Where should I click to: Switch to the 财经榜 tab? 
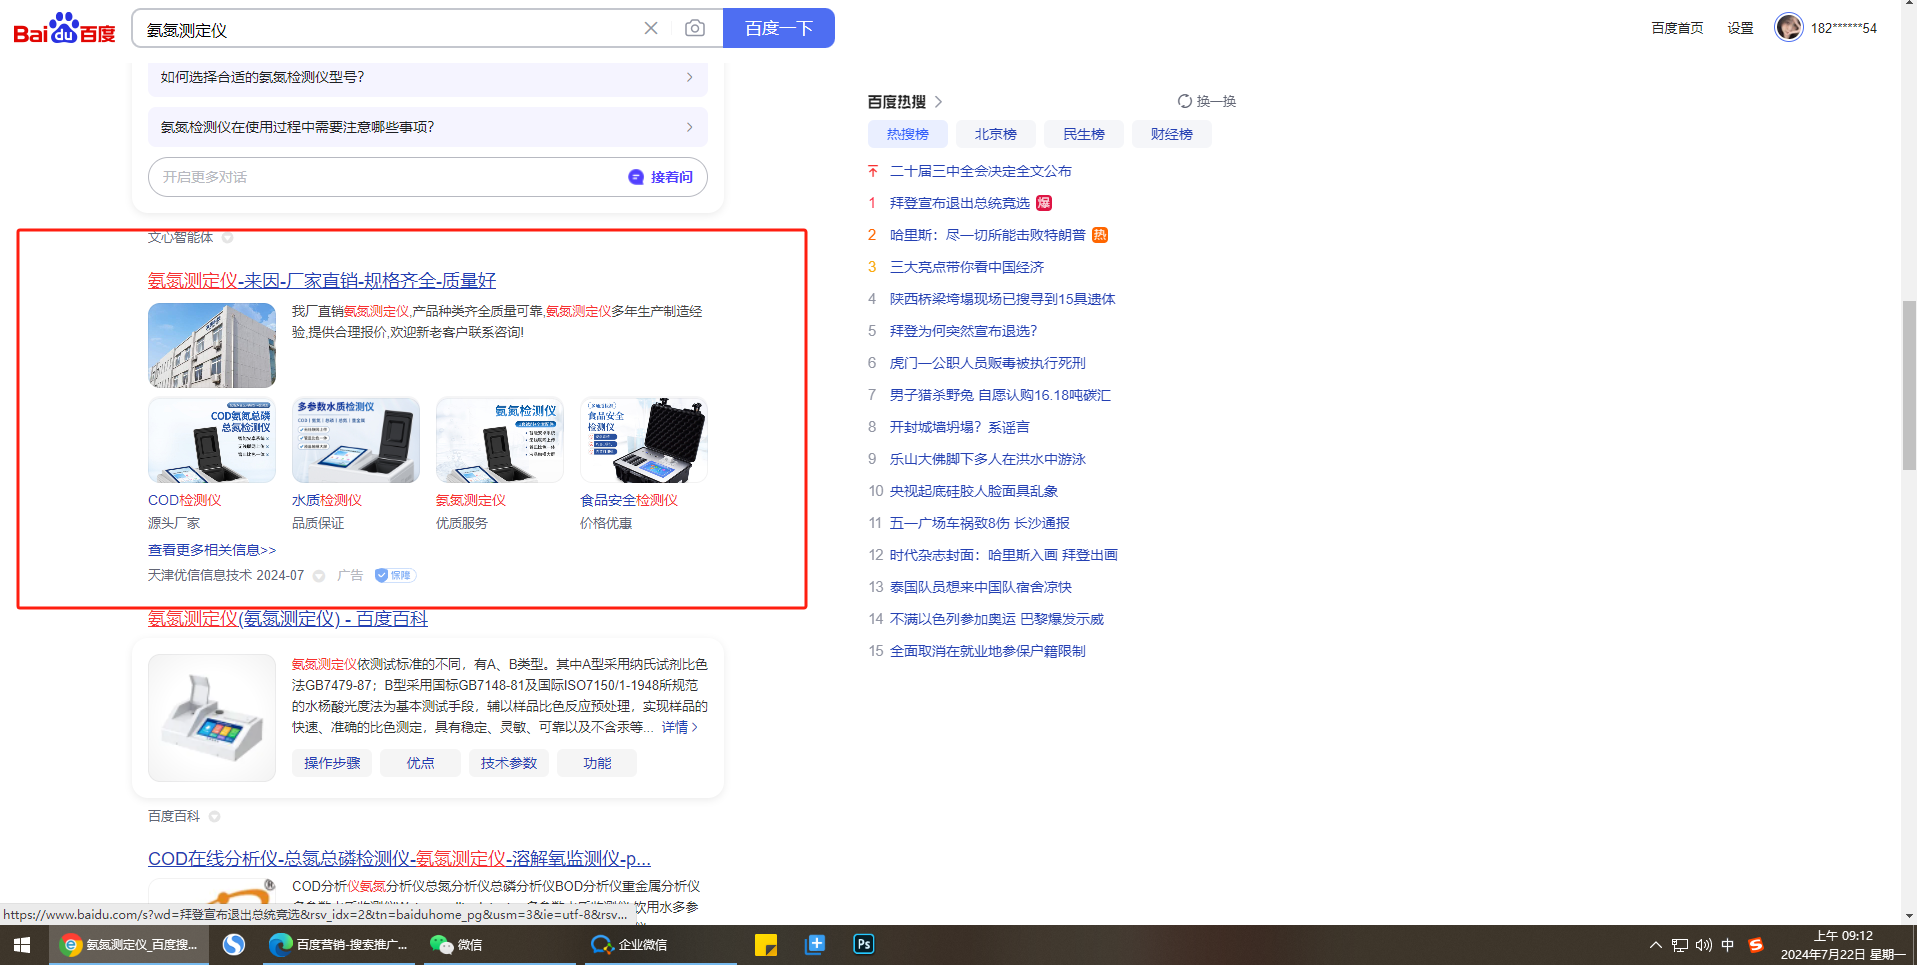click(1171, 134)
